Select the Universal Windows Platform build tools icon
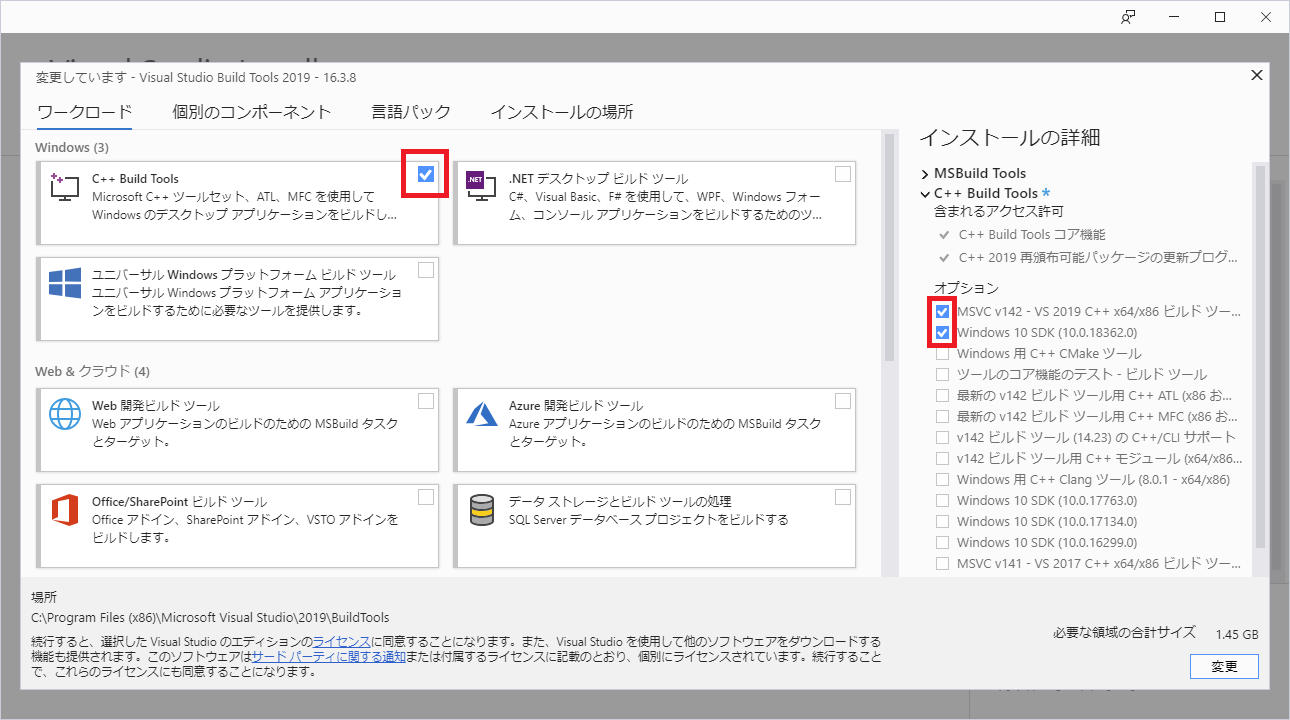The width and height of the screenshot is (1290, 720). pyautogui.click(x=64, y=283)
